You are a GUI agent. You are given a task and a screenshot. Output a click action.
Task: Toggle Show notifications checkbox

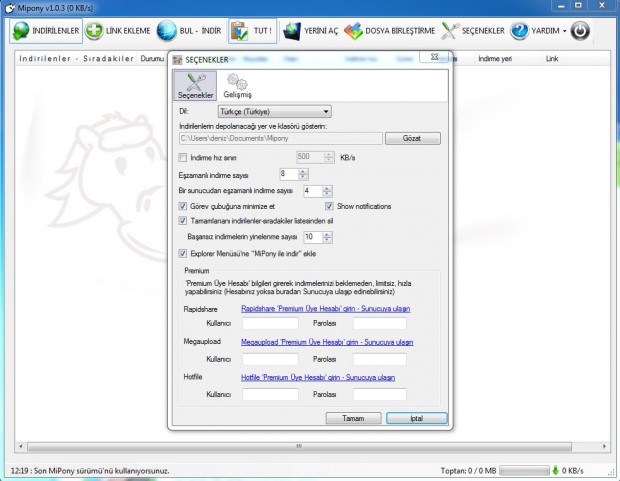pyautogui.click(x=329, y=206)
